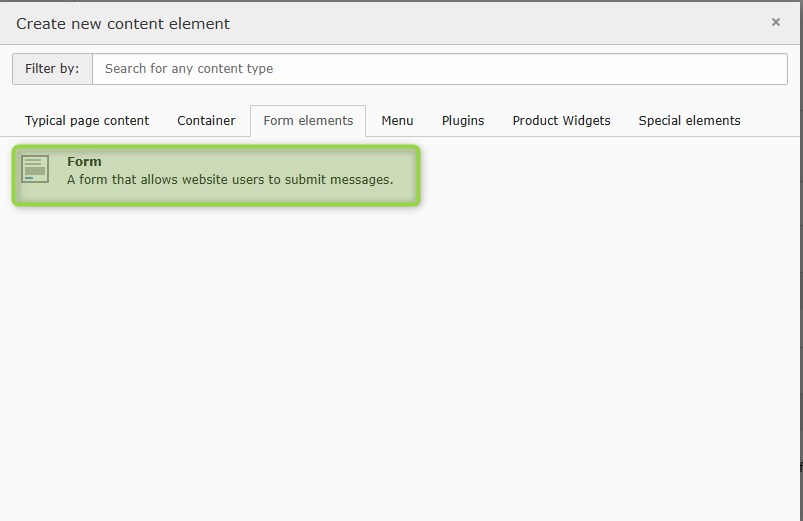This screenshot has width=803, height=521.
Task: Click the Form content element icon
Action: pos(35,169)
